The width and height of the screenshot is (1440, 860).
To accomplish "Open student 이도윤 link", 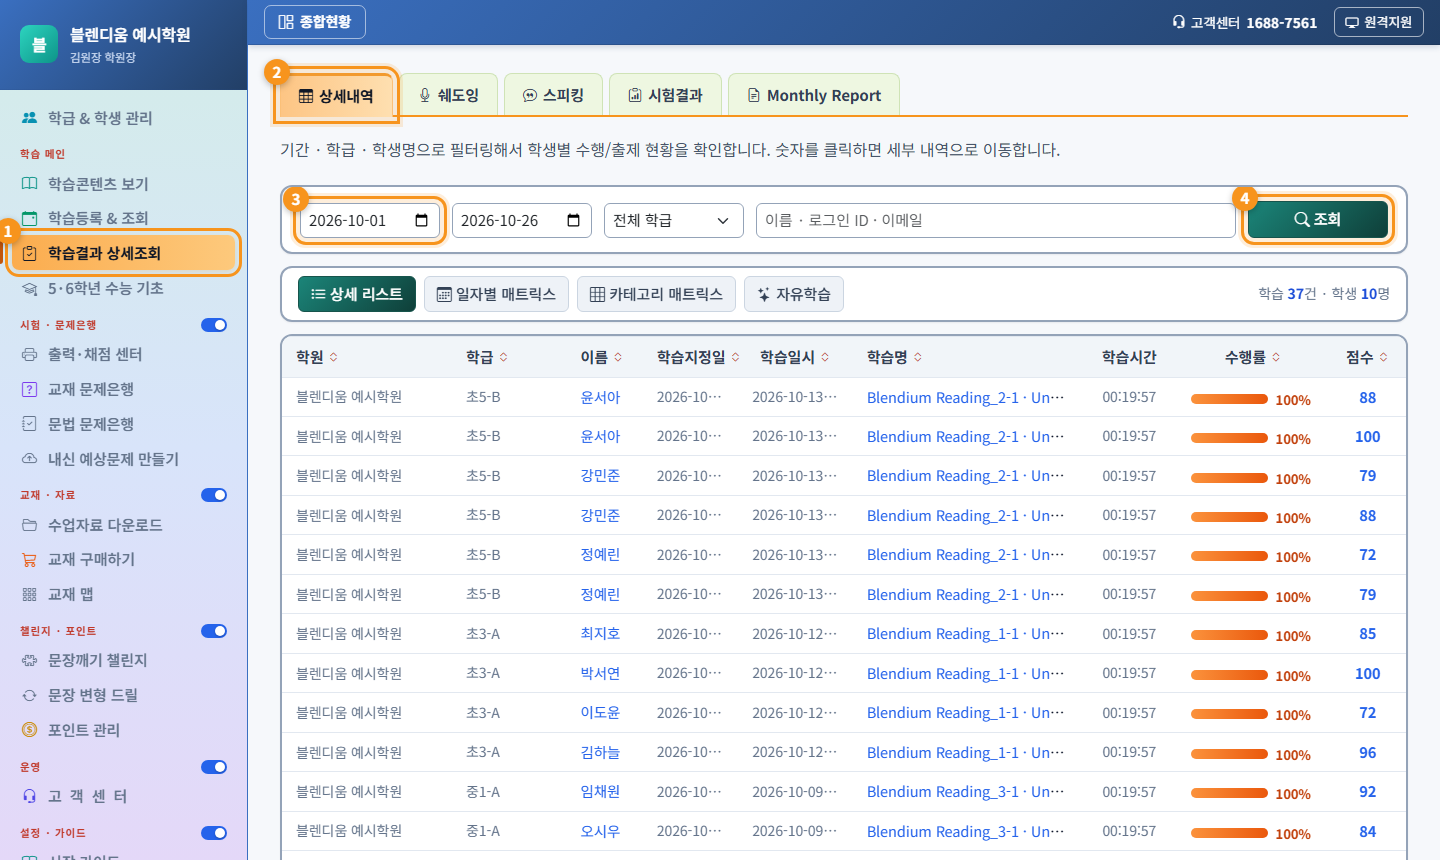I will tap(600, 713).
